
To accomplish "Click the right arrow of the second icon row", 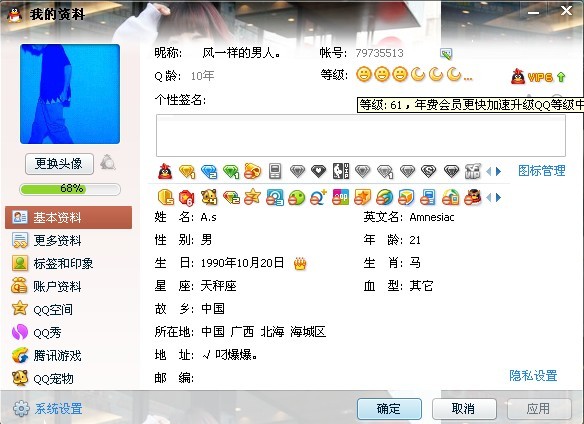I will click(499, 197).
